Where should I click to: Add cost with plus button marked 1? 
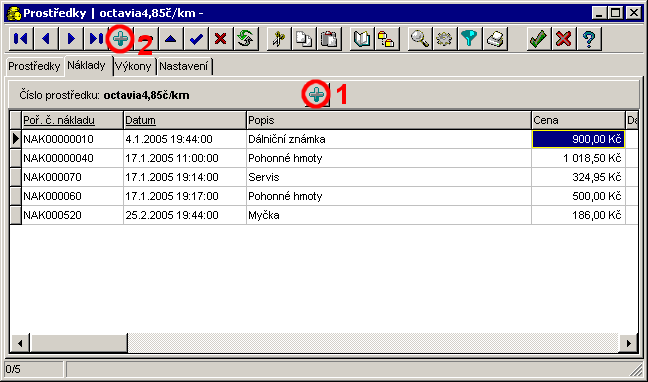(317, 95)
